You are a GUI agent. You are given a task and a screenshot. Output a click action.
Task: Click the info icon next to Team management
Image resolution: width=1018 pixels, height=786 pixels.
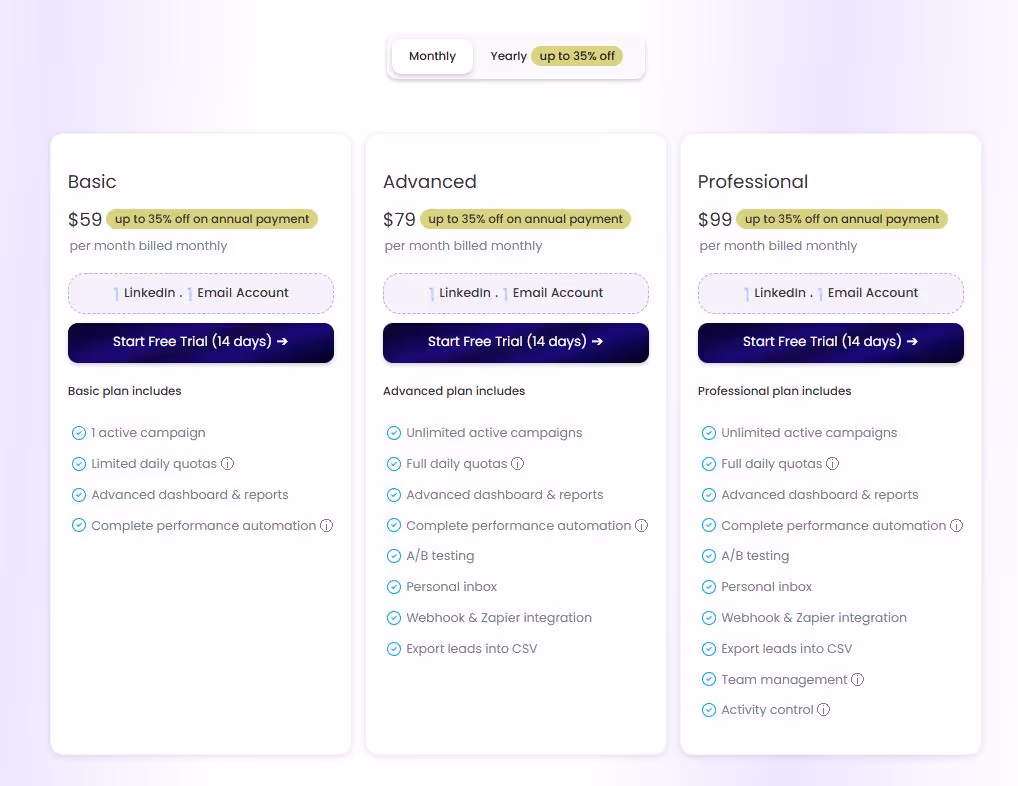(857, 679)
